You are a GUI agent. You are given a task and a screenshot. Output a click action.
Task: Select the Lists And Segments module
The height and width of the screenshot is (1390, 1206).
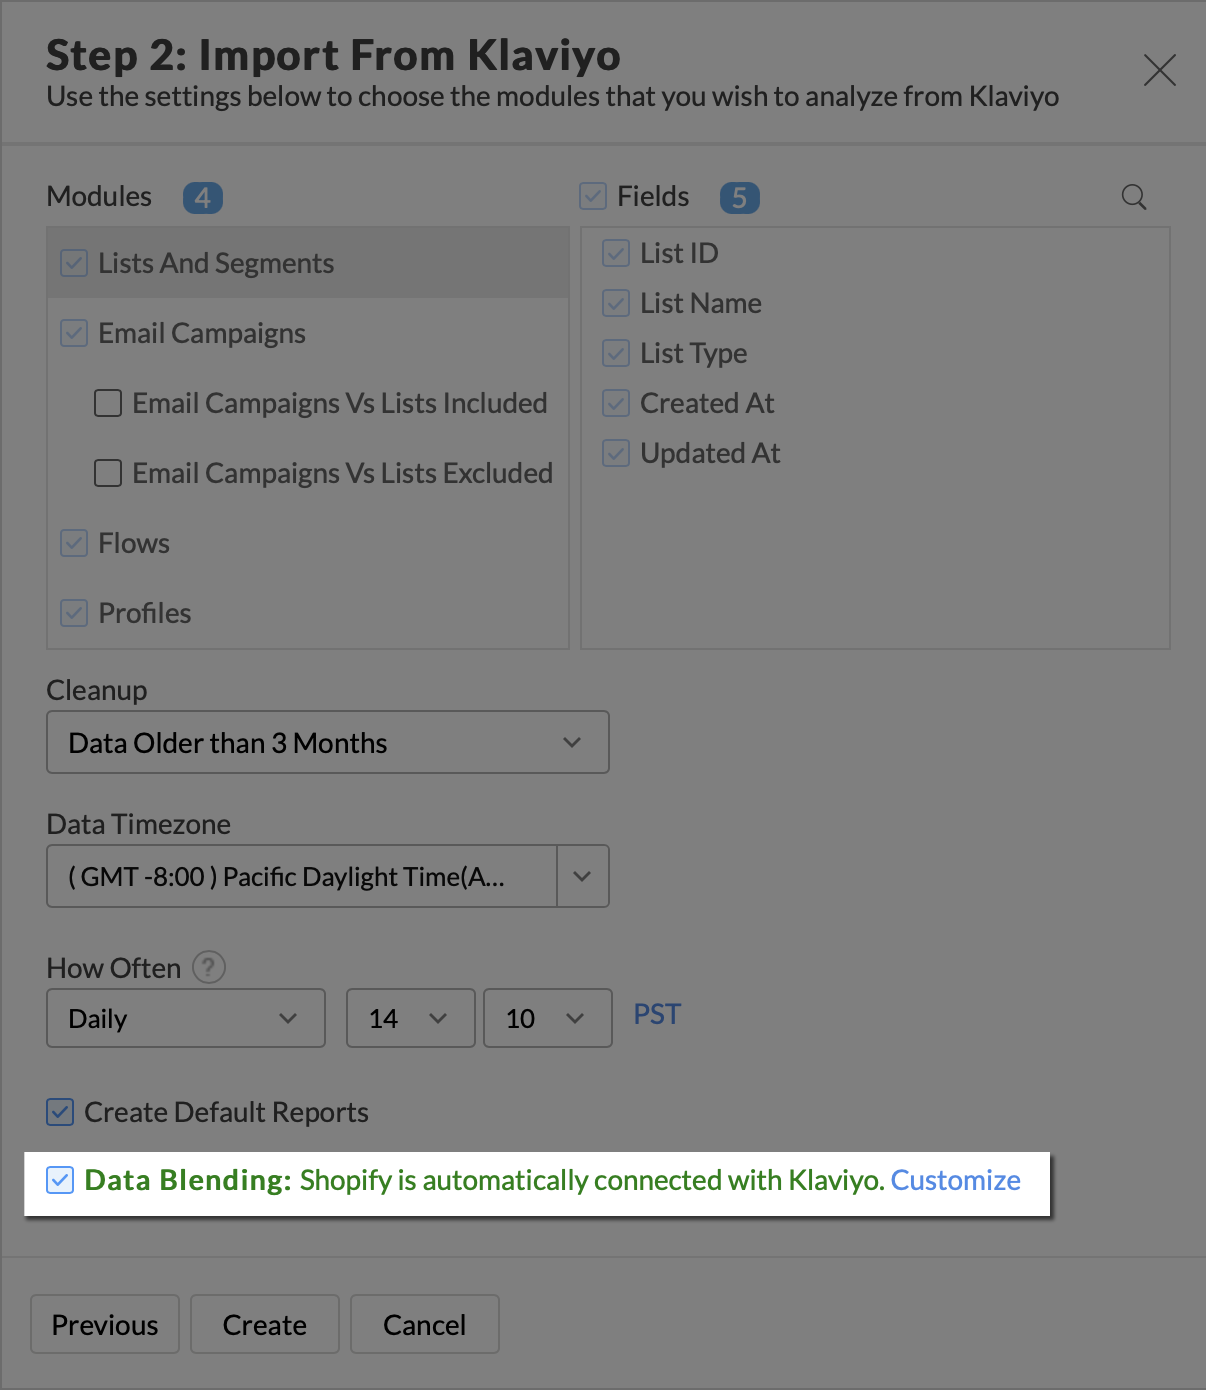(216, 263)
